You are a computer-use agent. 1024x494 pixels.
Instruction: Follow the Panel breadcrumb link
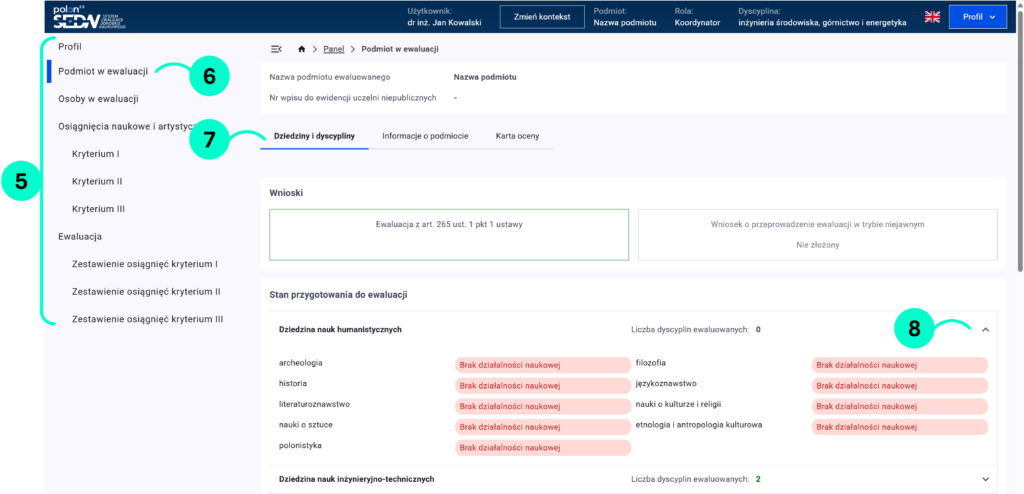333,49
